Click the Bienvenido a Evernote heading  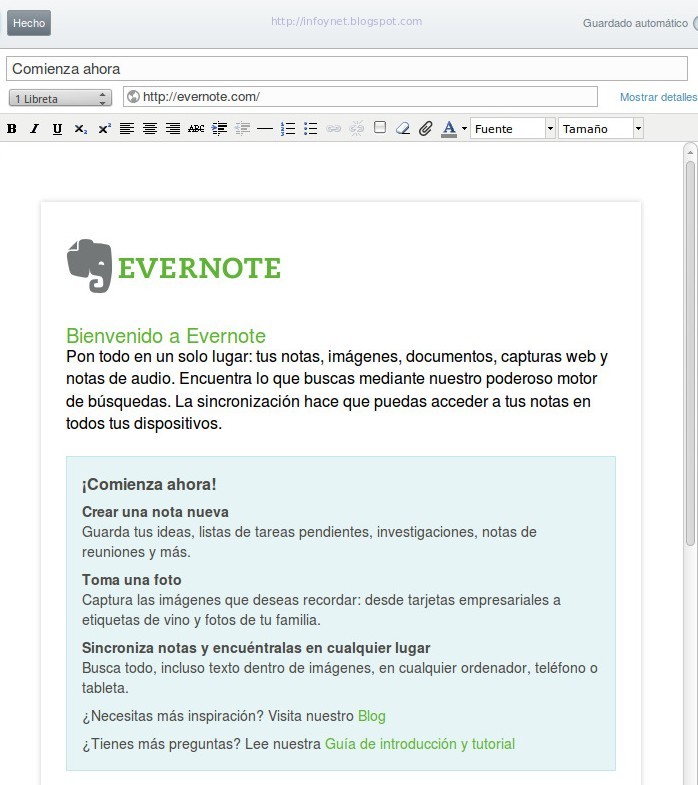click(166, 335)
